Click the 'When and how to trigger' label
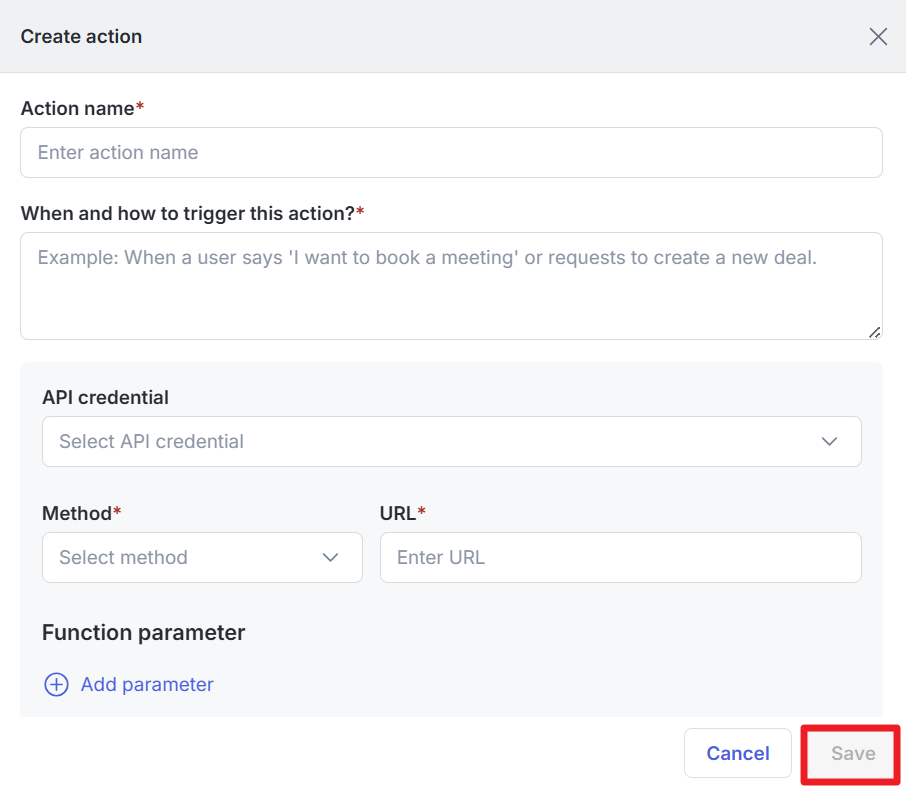906x797 pixels. point(188,213)
